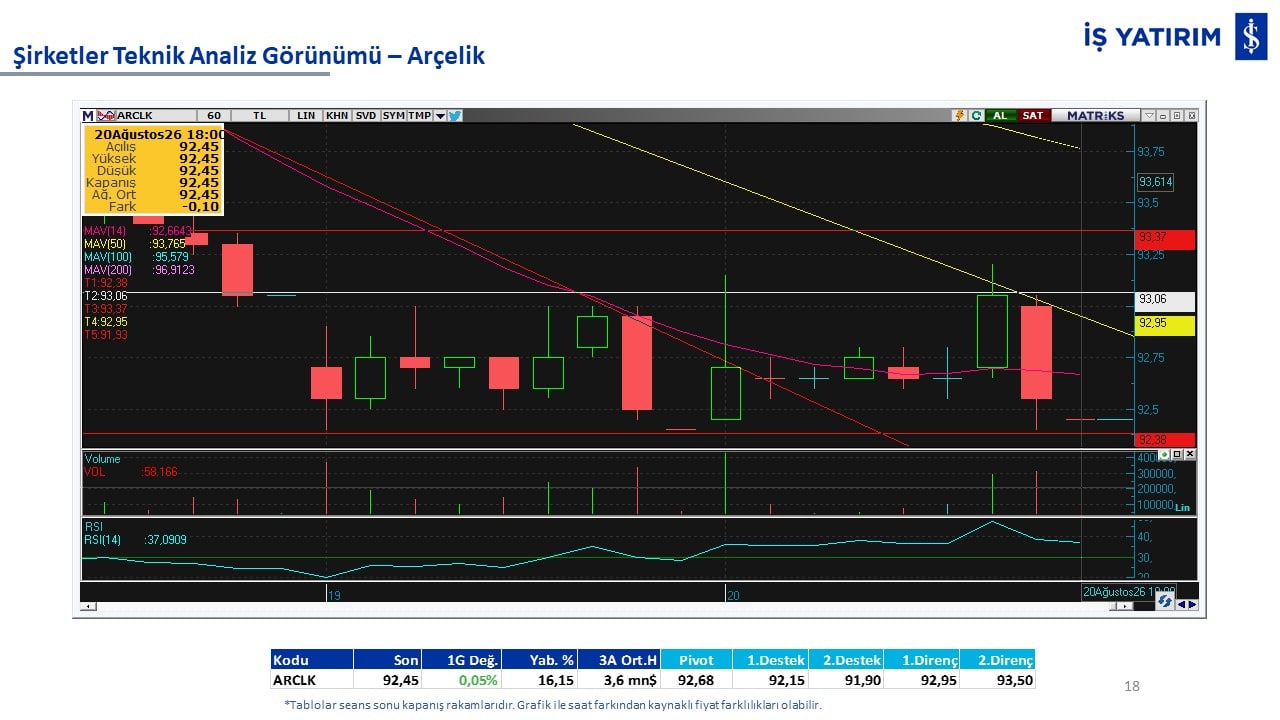The width and height of the screenshot is (1280, 720).
Task: Click the scroll-right arrow of the chart scrollbar
Action: [1127, 607]
